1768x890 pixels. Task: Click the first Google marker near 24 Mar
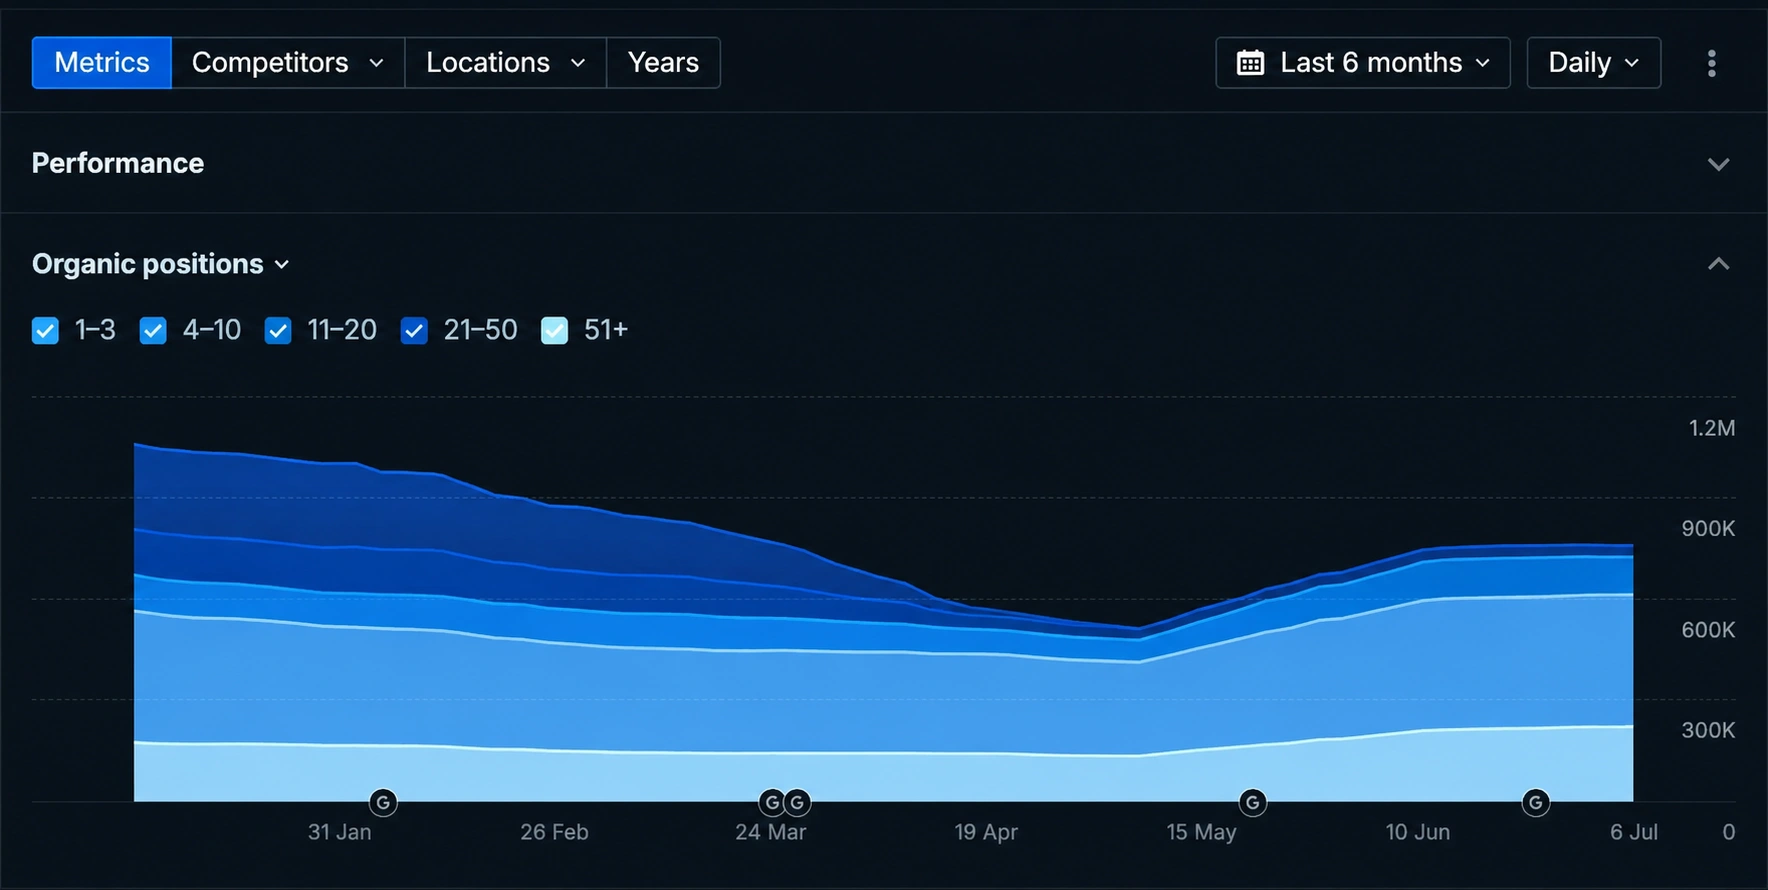(x=771, y=802)
